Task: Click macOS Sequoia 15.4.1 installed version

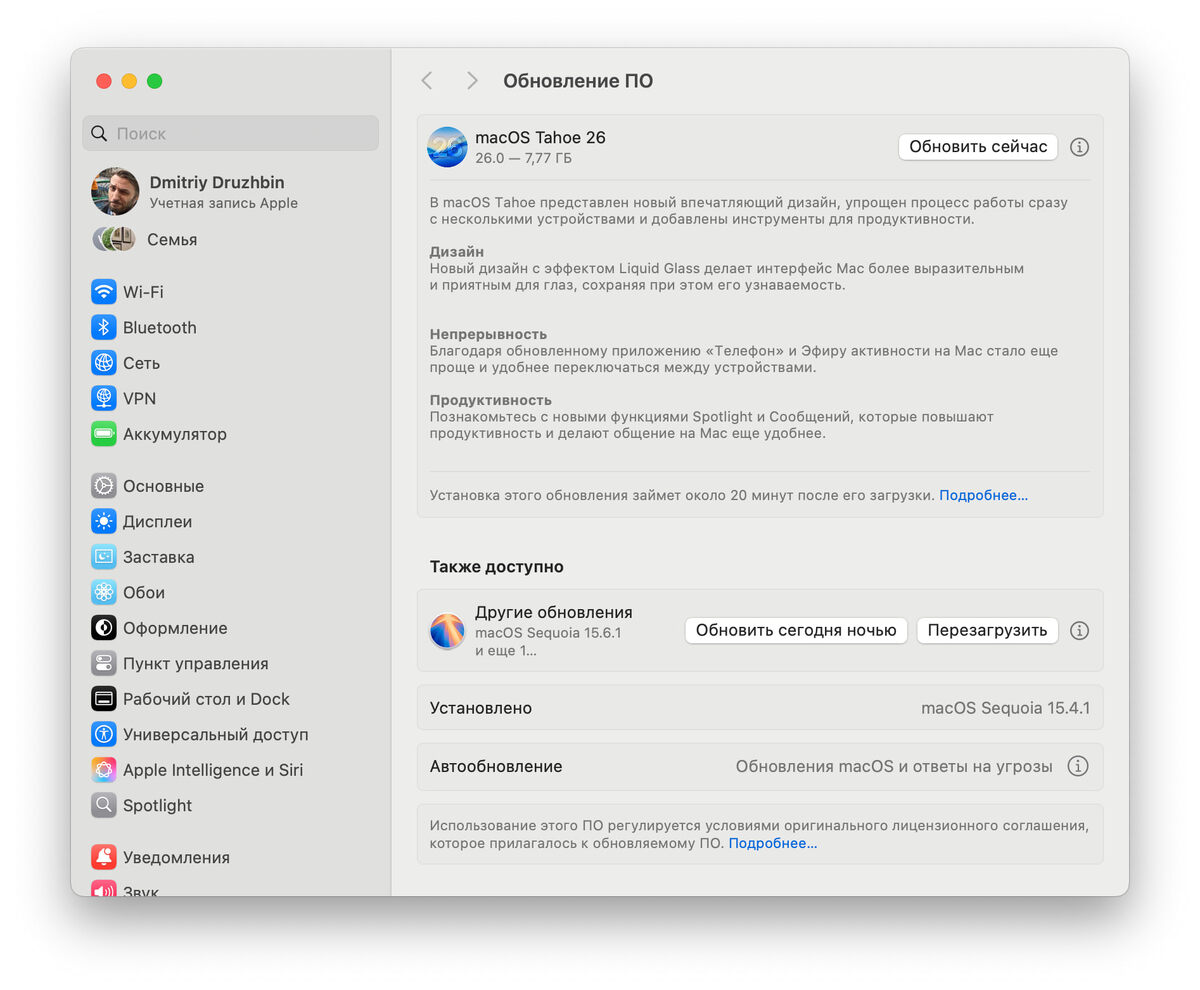Action: [1005, 708]
